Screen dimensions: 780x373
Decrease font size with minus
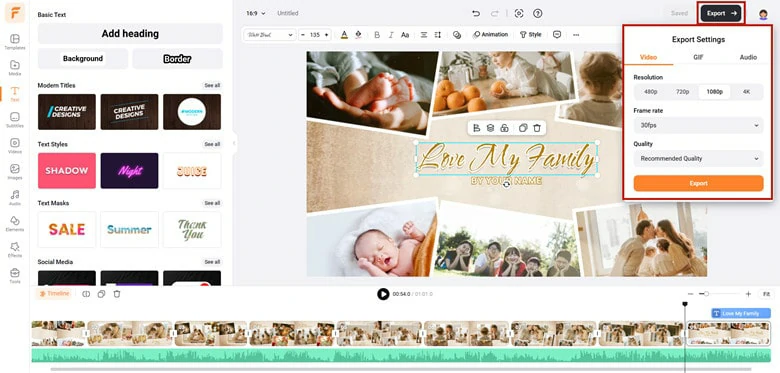coord(302,35)
